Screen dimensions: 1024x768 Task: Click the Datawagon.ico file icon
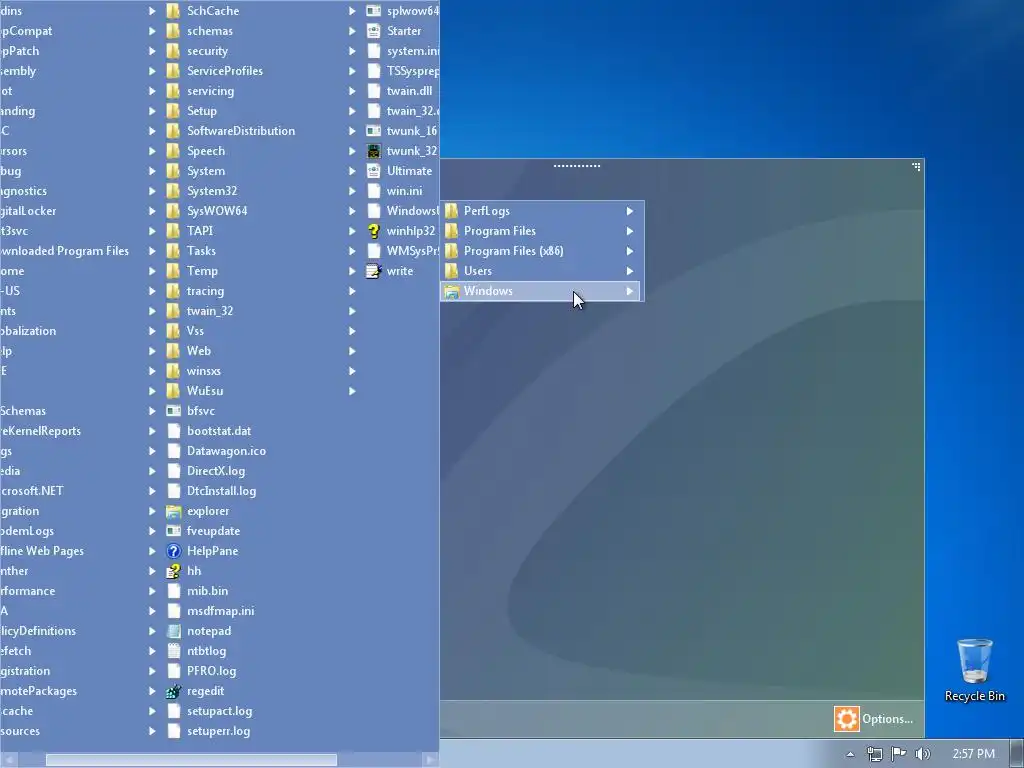(173, 451)
